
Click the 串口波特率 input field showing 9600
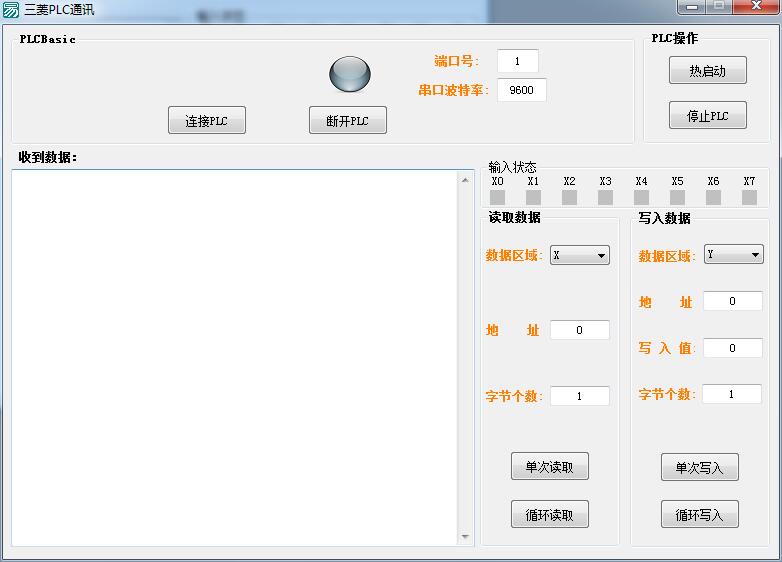click(x=522, y=90)
